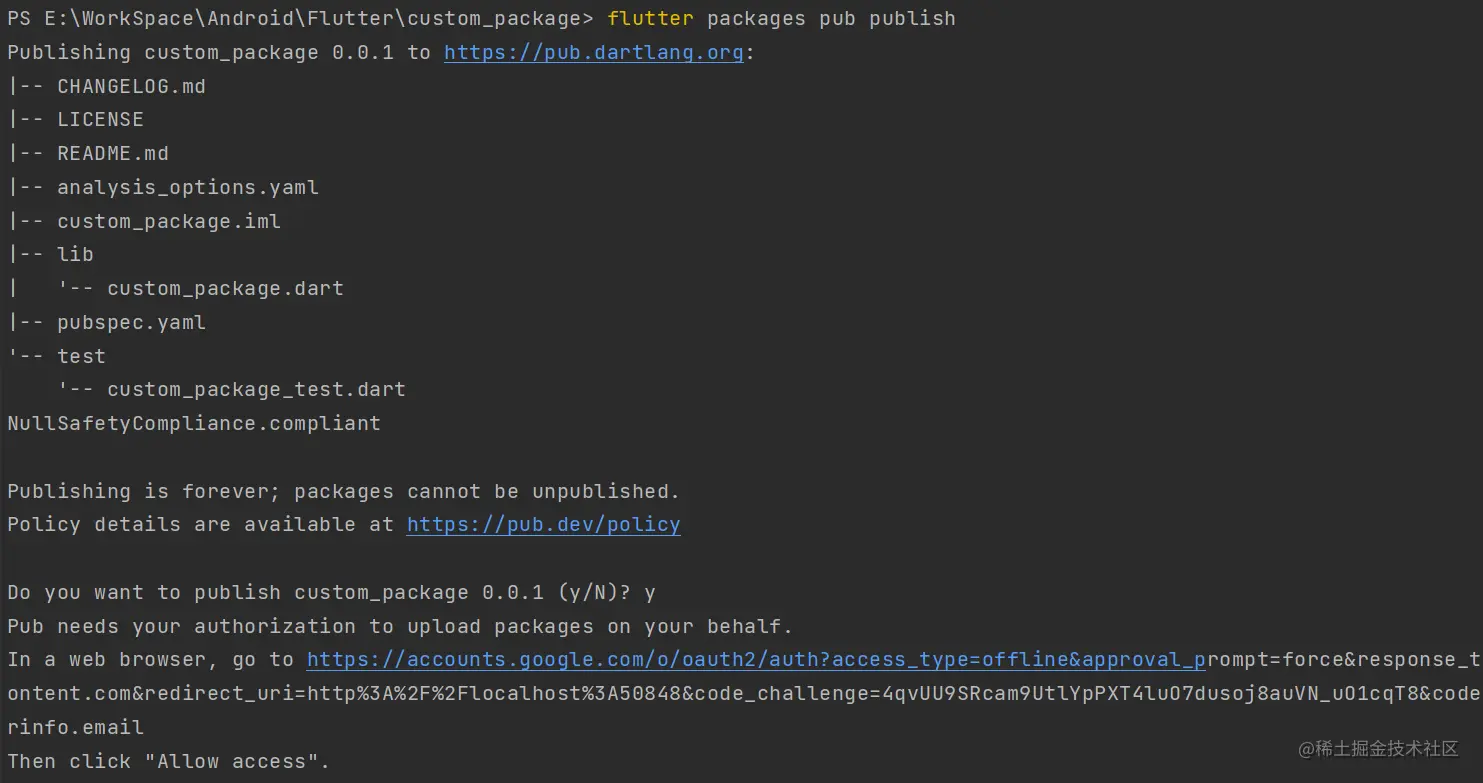This screenshot has width=1483, height=783.
Task: Click the custom_package_test.dart entry
Action: click(256, 389)
